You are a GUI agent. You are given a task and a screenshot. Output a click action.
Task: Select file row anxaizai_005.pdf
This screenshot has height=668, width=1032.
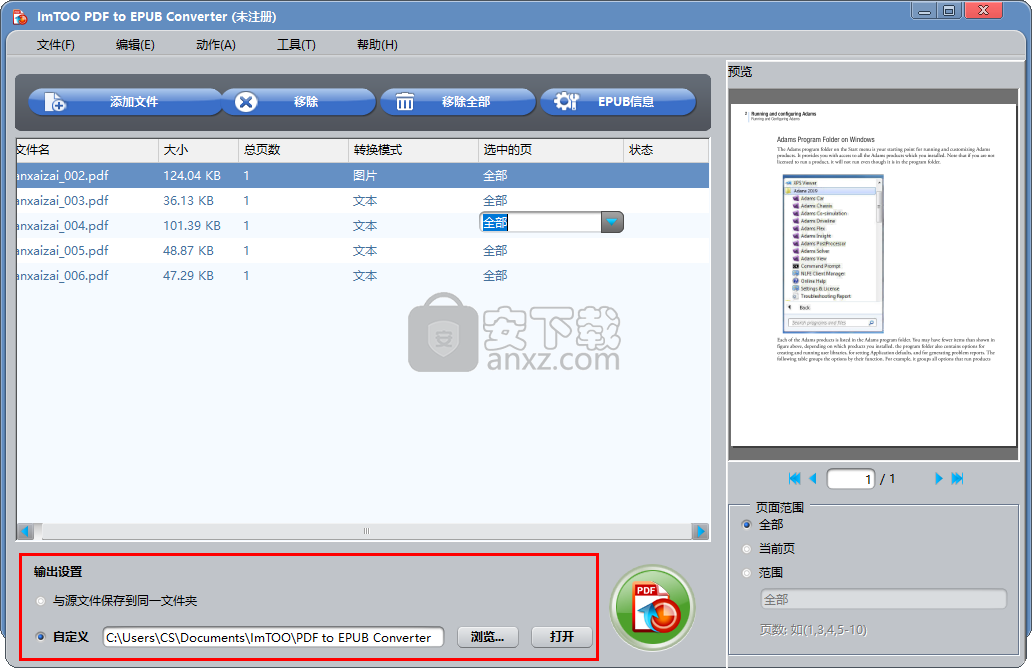pyautogui.click(x=363, y=251)
